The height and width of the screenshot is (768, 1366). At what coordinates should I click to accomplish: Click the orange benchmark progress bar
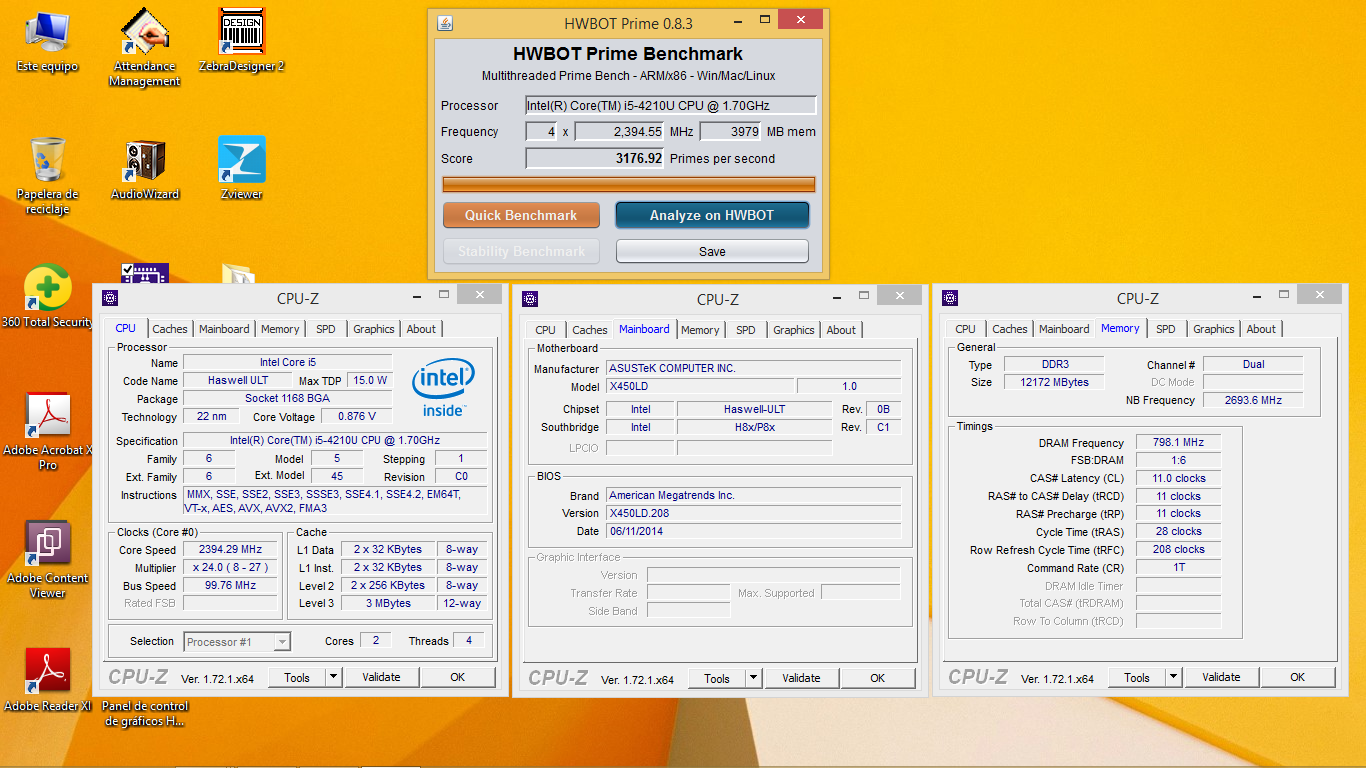tap(629, 184)
